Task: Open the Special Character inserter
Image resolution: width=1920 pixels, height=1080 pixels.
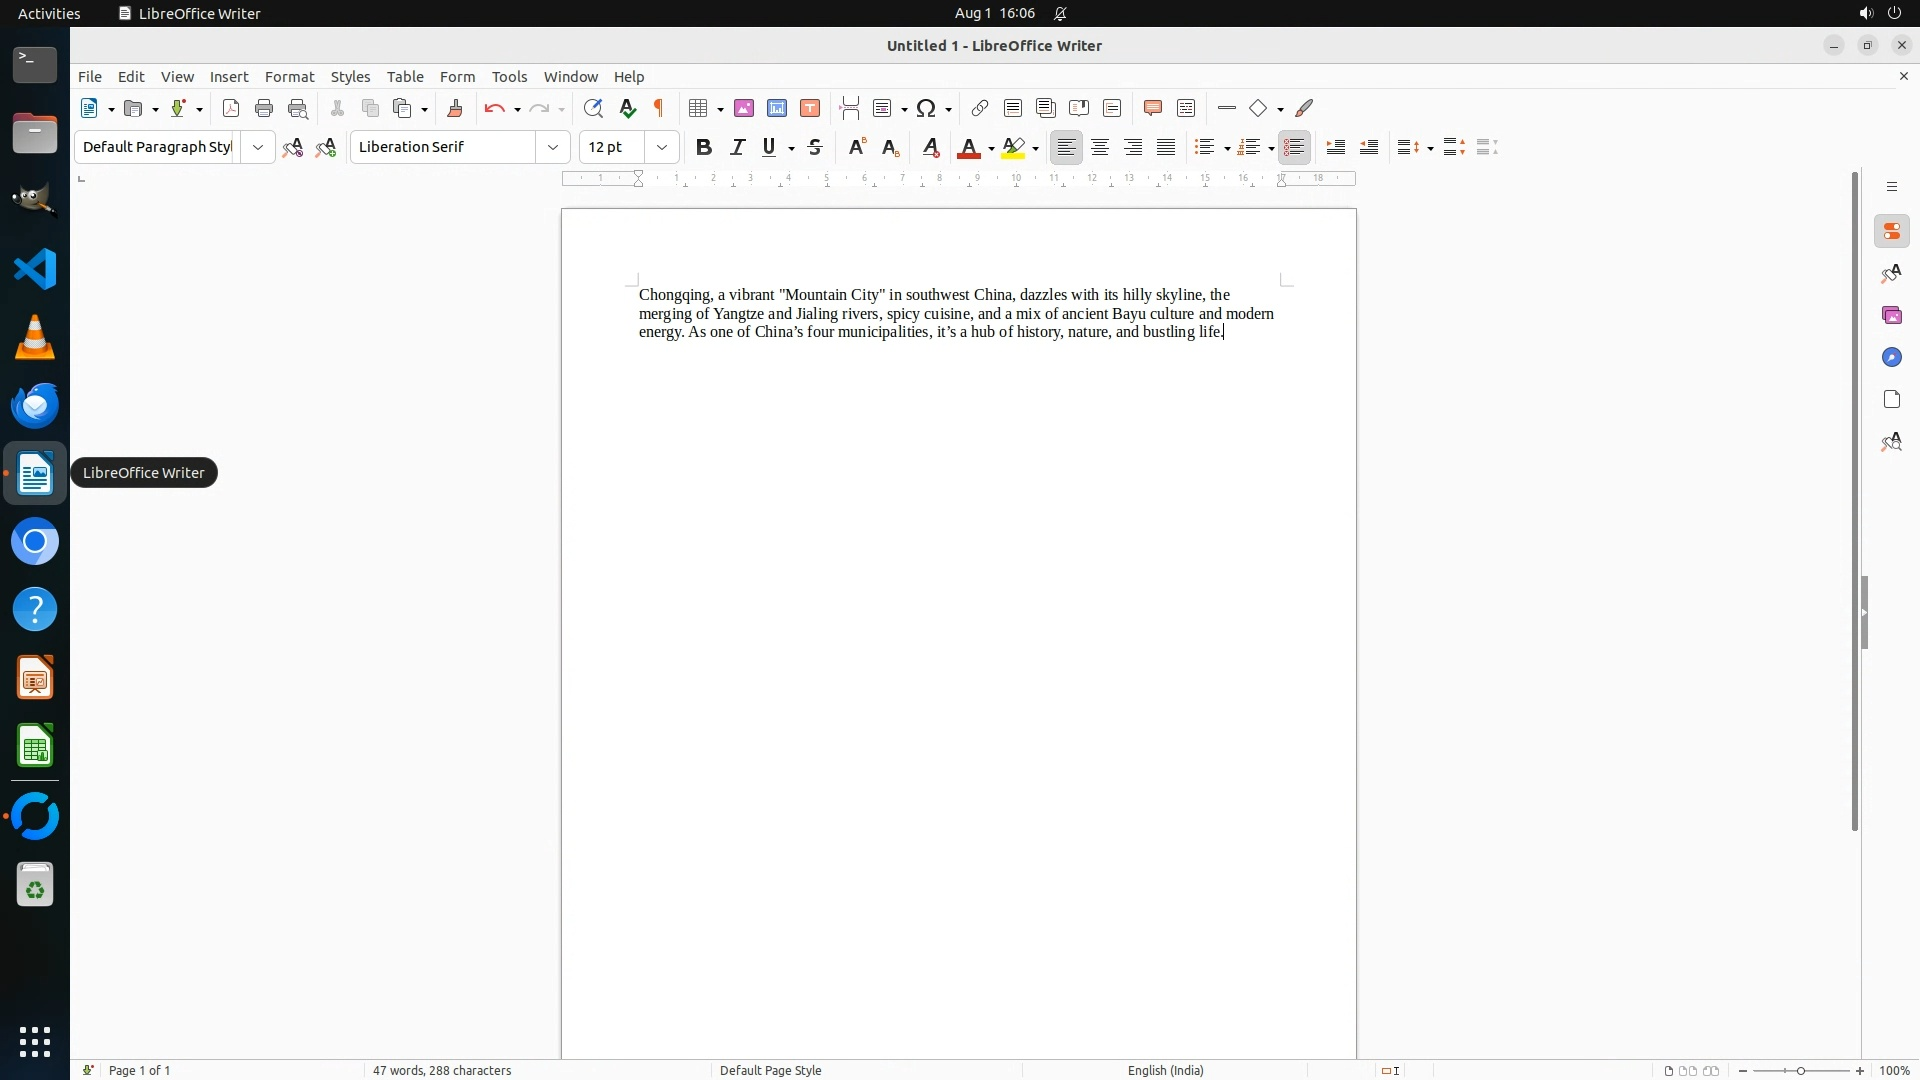Action: click(x=926, y=109)
